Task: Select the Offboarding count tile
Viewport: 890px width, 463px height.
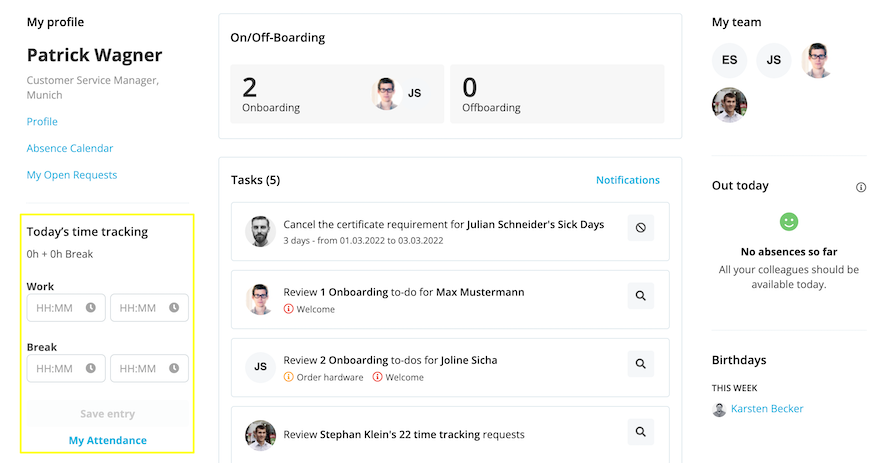Action: coord(556,94)
